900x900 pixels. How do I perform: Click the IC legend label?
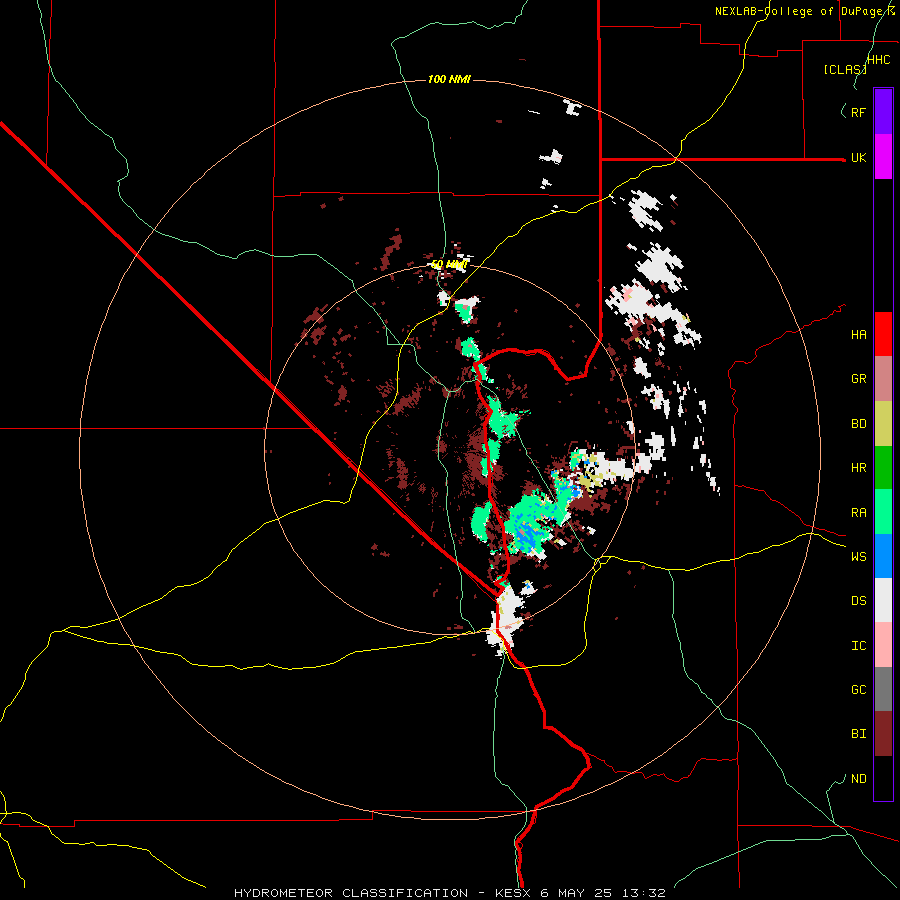coord(858,646)
